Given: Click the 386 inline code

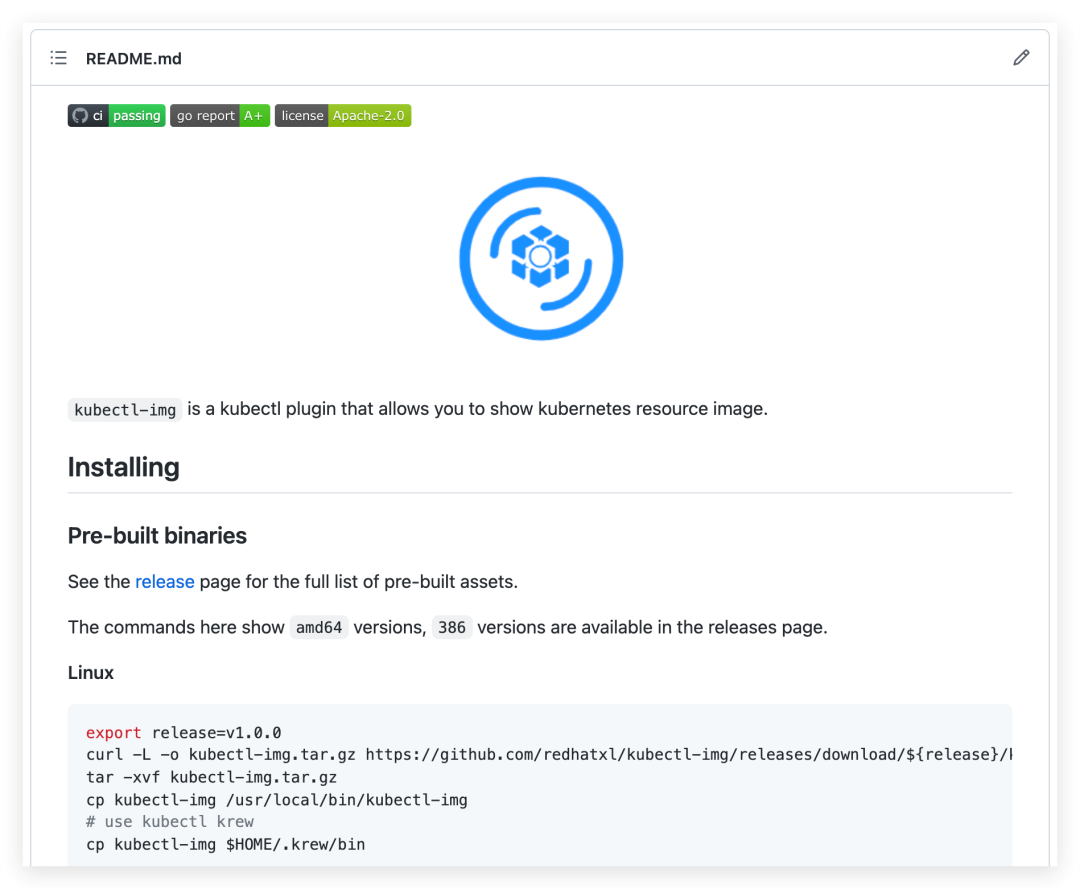Looking at the screenshot, I should pyautogui.click(x=452, y=627).
